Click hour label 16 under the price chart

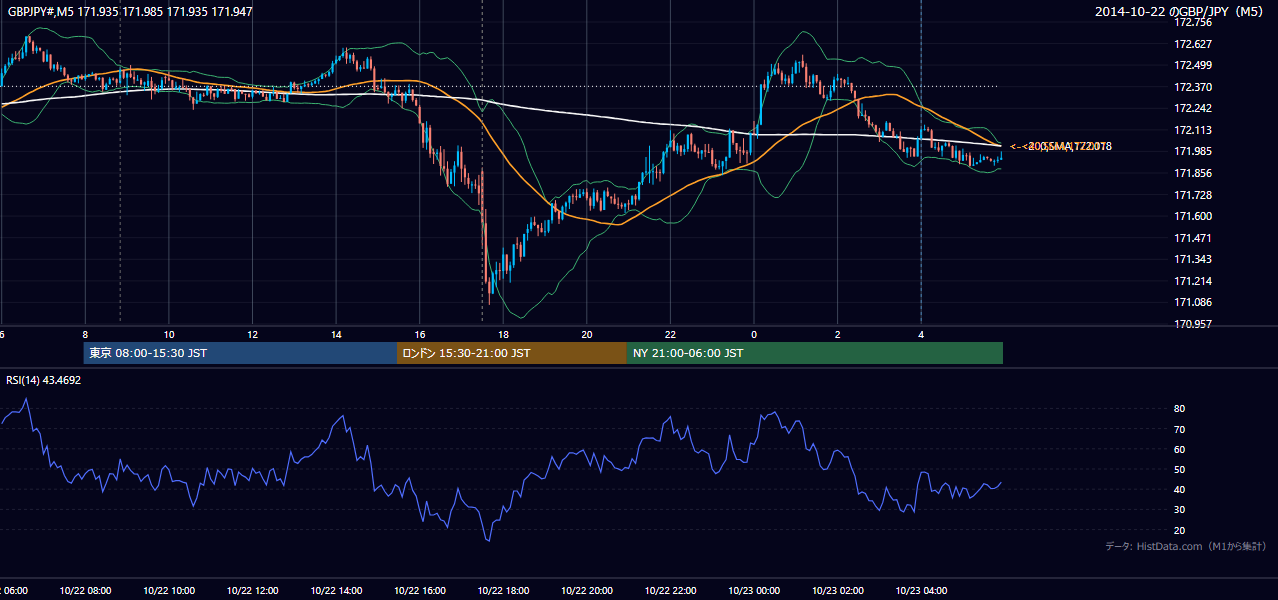420,335
